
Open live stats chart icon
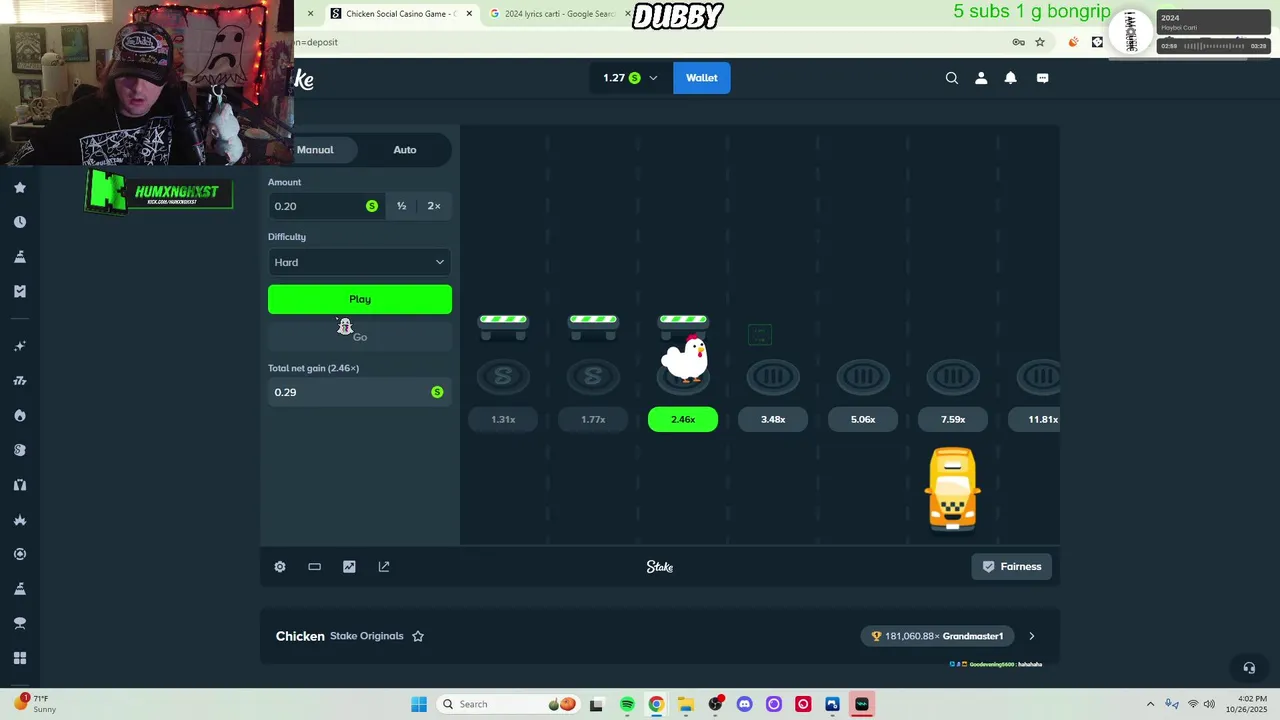[349, 567]
